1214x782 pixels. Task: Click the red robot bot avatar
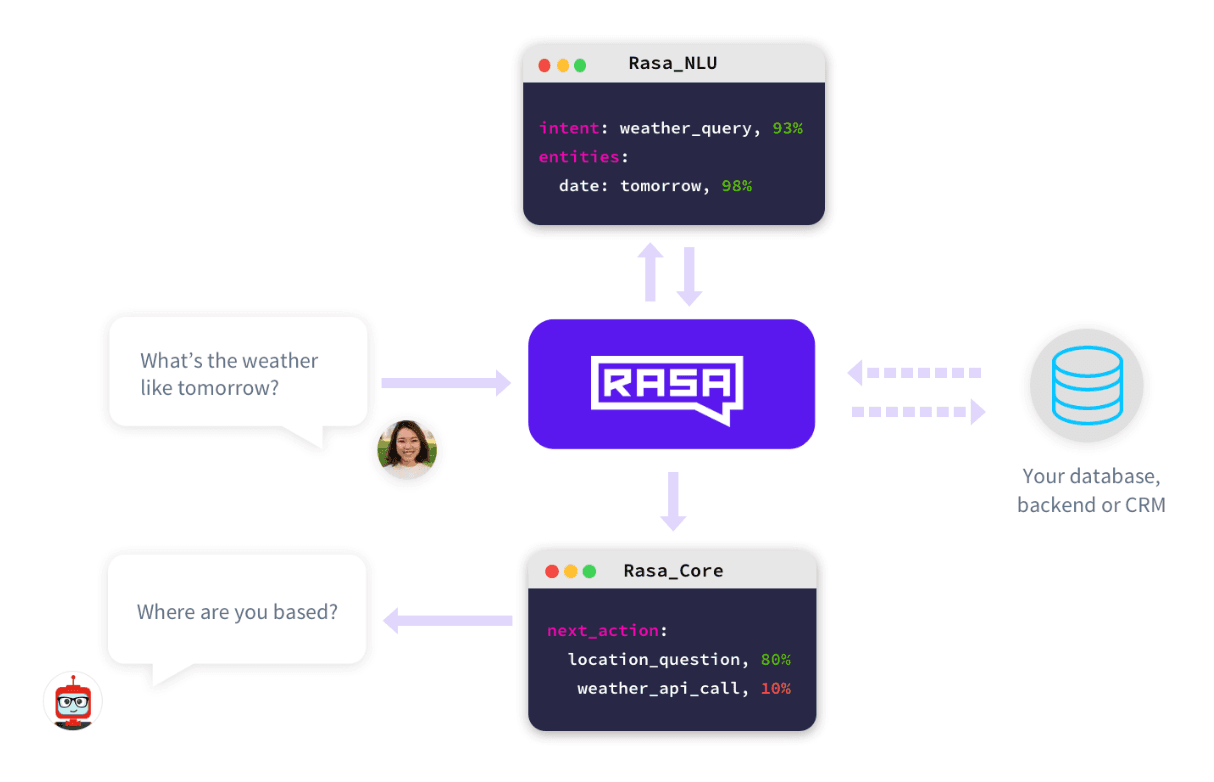tap(73, 700)
